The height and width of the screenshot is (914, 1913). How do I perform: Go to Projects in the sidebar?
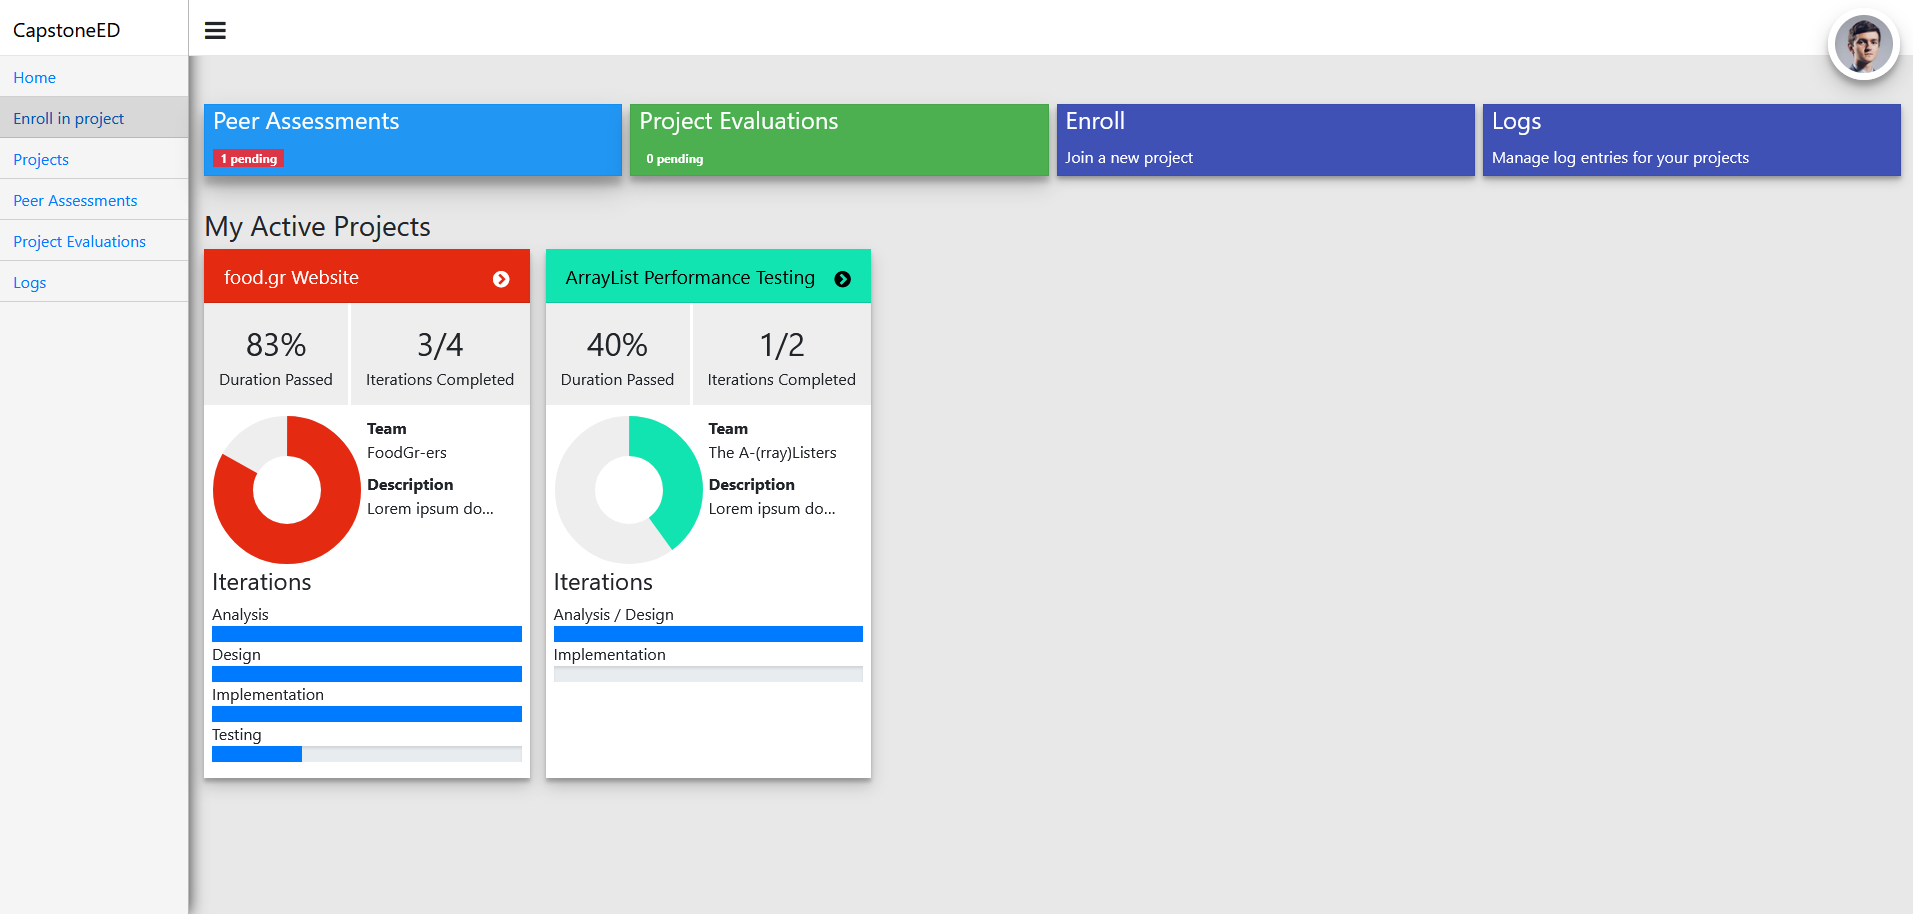tap(41, 159)
